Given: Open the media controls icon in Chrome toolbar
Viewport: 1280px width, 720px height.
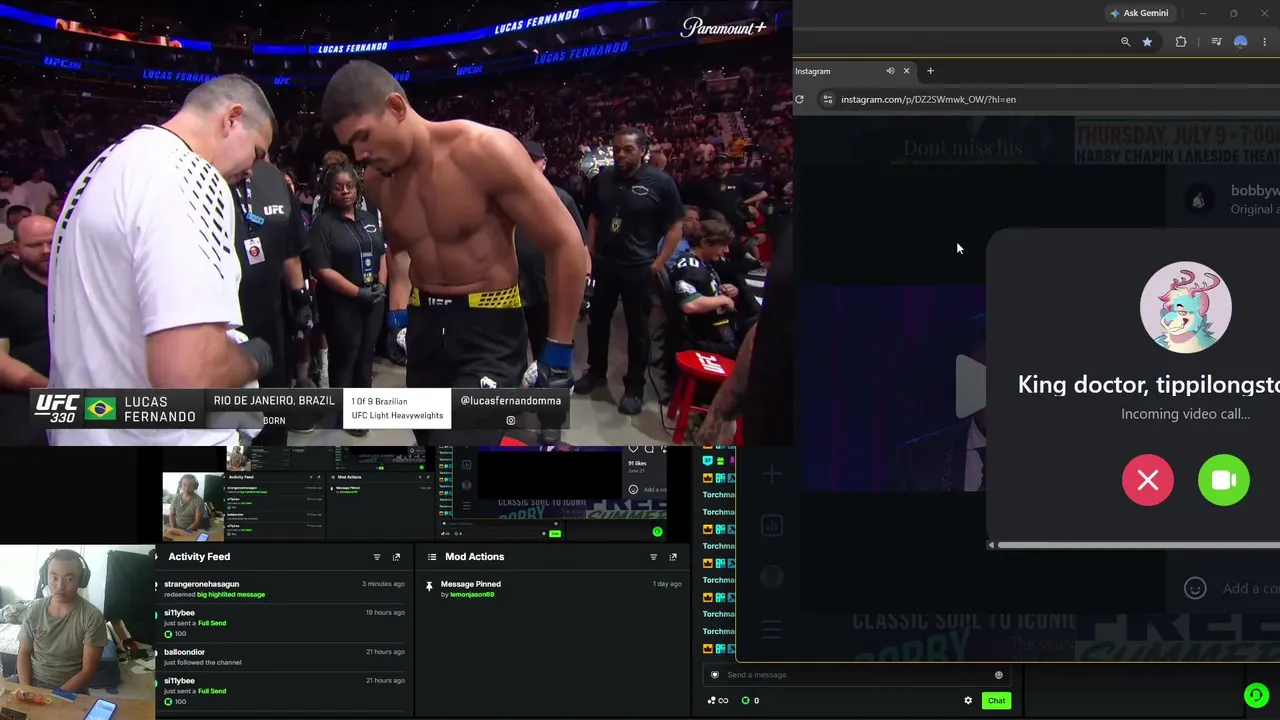Looking at the screenshot, I should coord(1216,42).
